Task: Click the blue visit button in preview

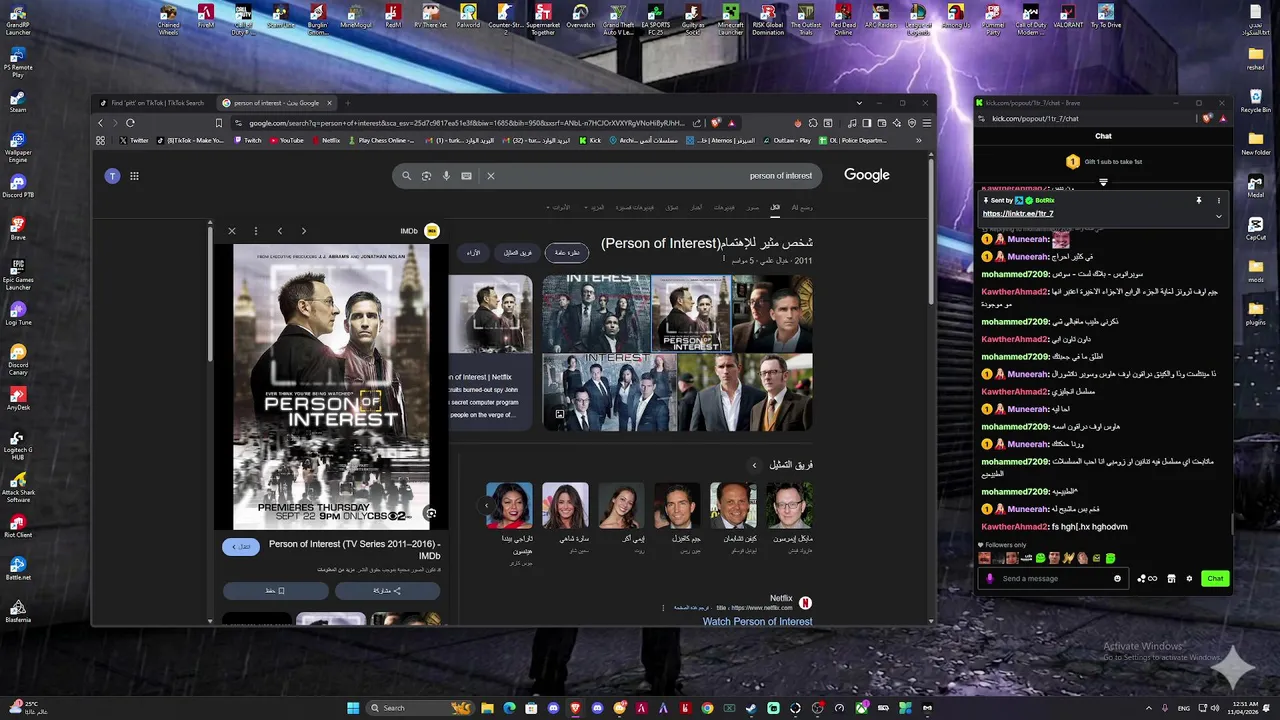Action: pyautogui.click(x=241, y=547)
